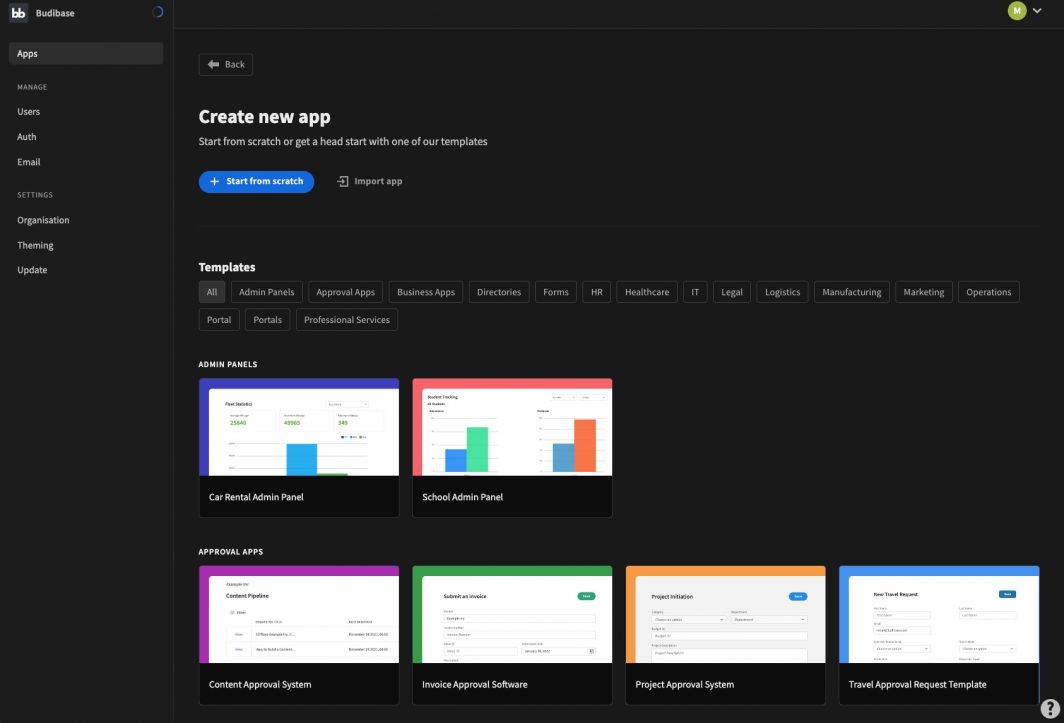Click the help question mark icon
The width and height of the screenshot is (1064, 723).
[1049, 708]
